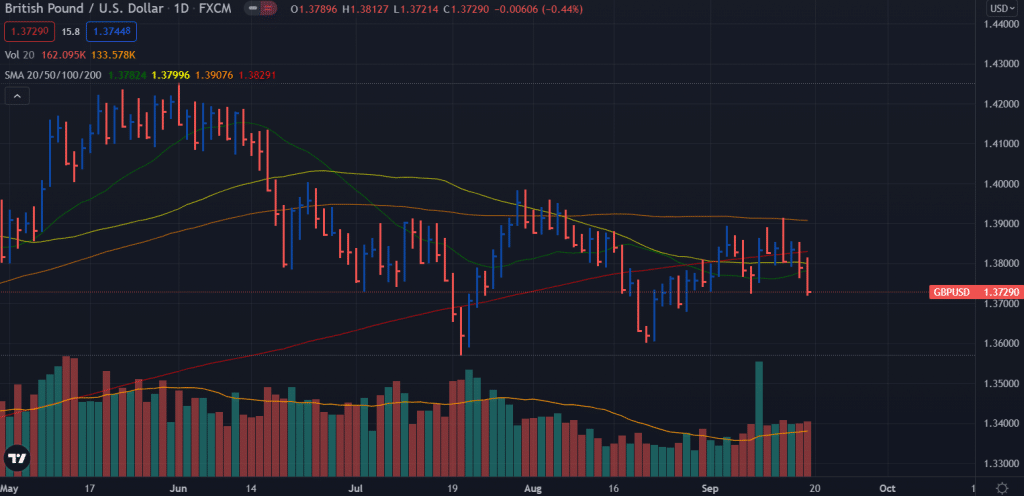
Task: Select the Vol 20 indicator legend
Action: point(20,55)
